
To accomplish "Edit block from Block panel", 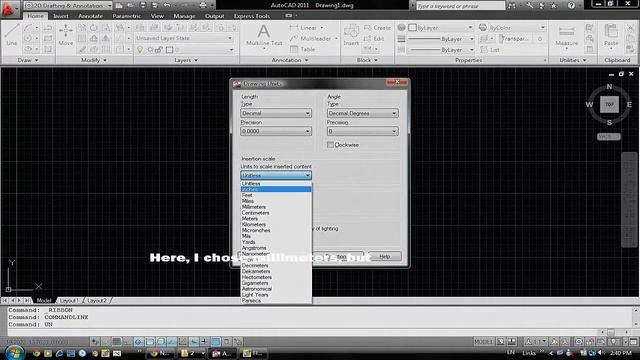I will [374, 38].
